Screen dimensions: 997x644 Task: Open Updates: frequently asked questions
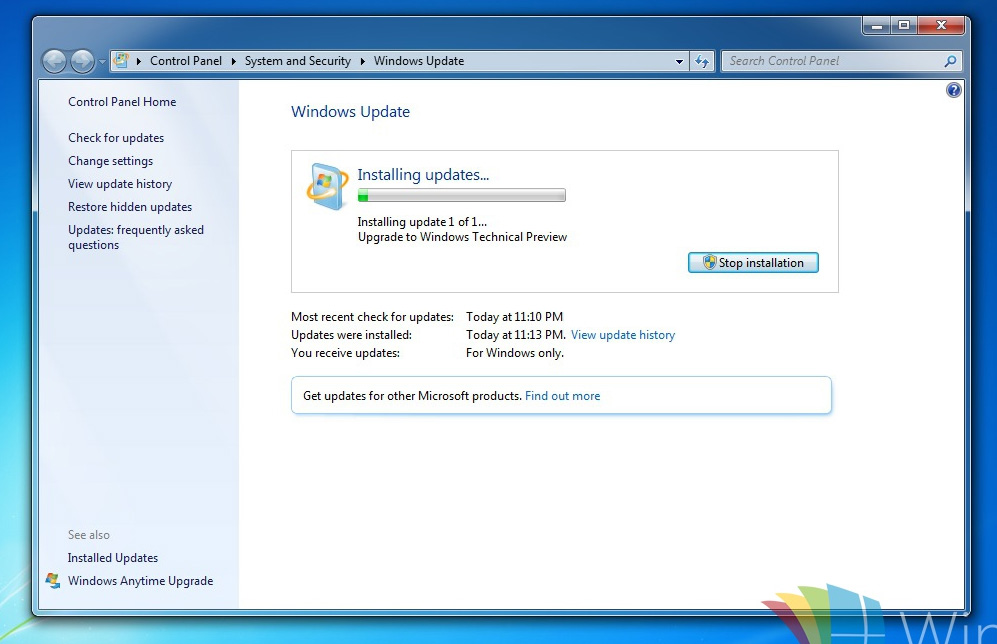136,237
